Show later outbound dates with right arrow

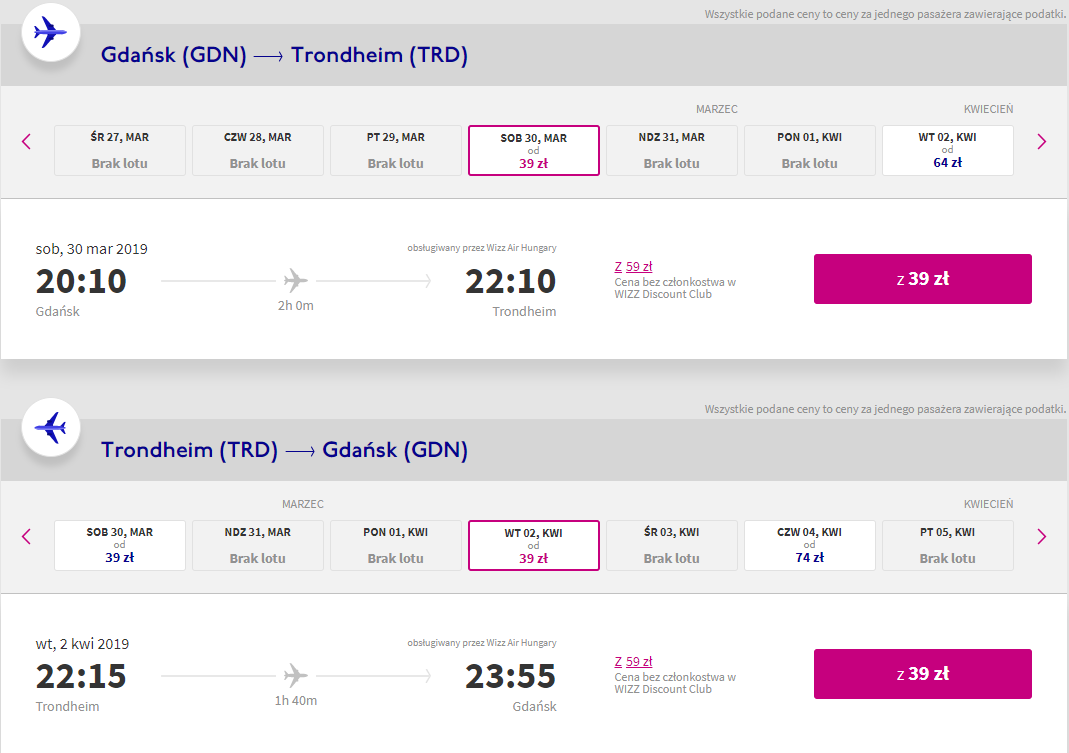[1041, 142]
